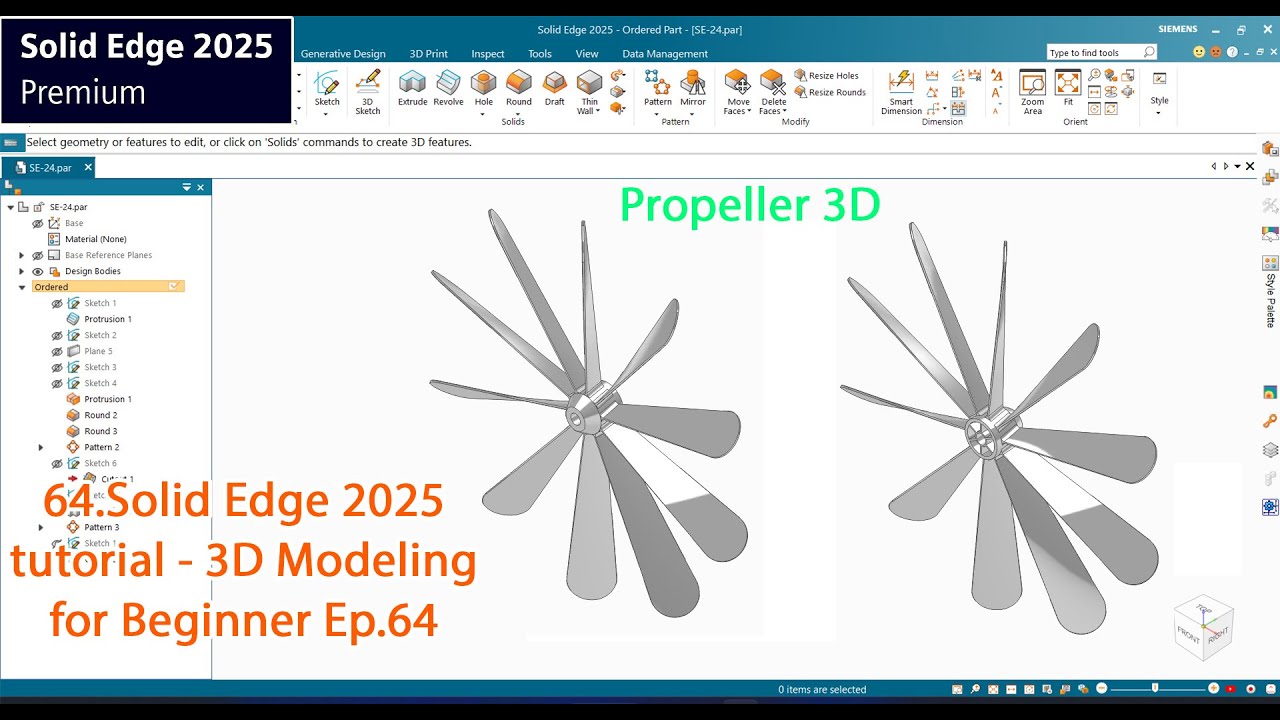Click the Smart Dimension tool

pyautogui.click(x=901, y=91)
